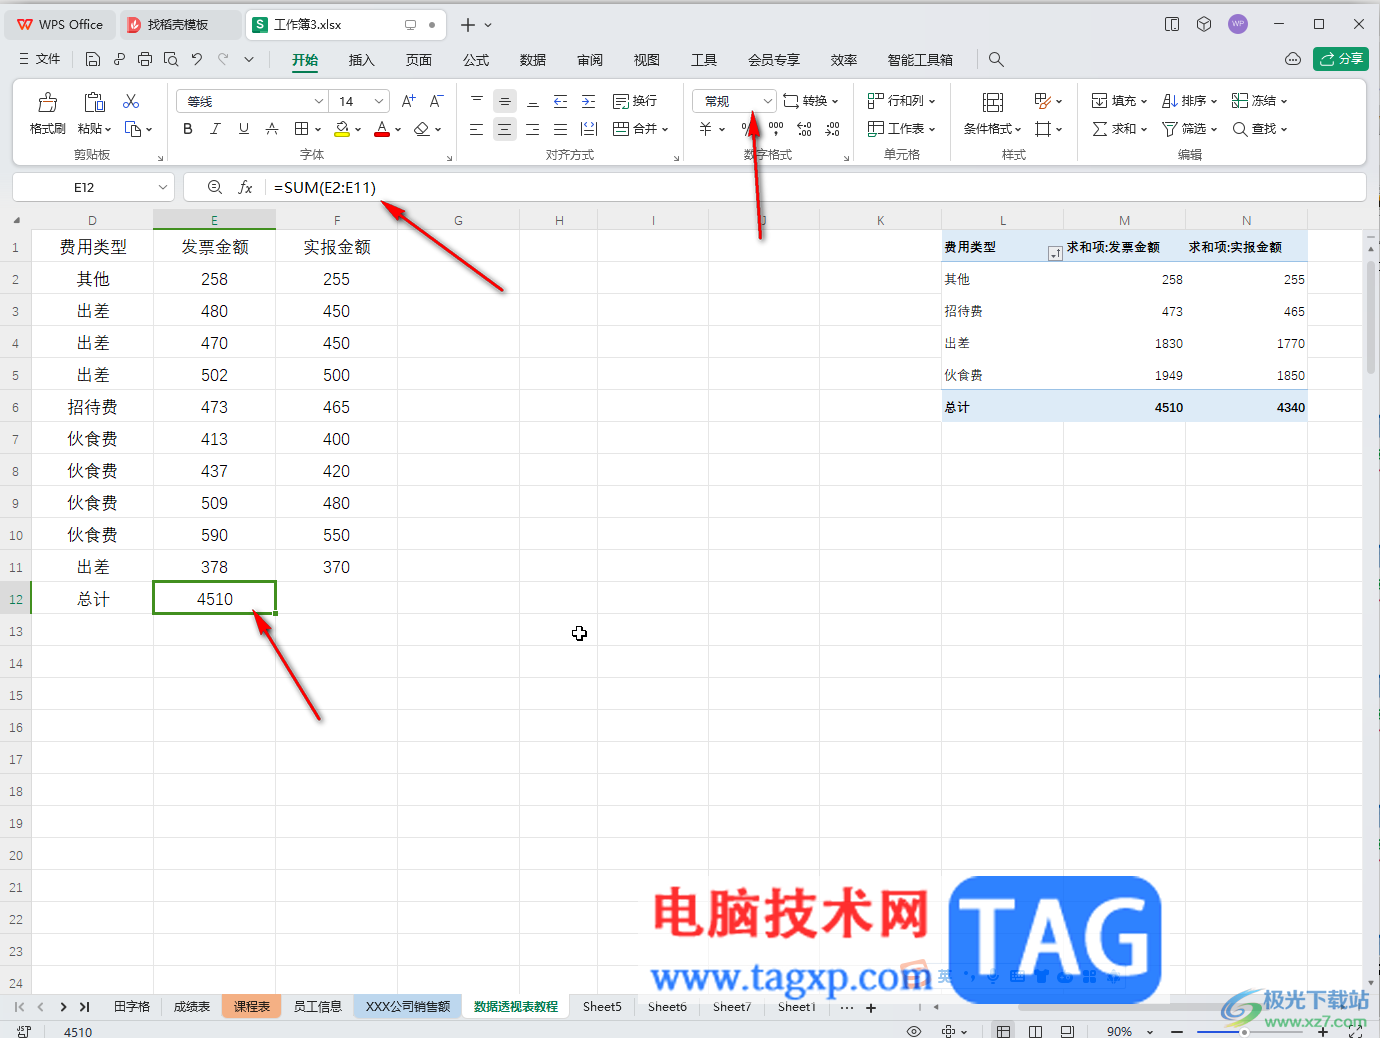Click the Save icon in quick toolbar
Viewport: 1380px width, 1038px height.
pyautogui.click(x=93, y=59)
